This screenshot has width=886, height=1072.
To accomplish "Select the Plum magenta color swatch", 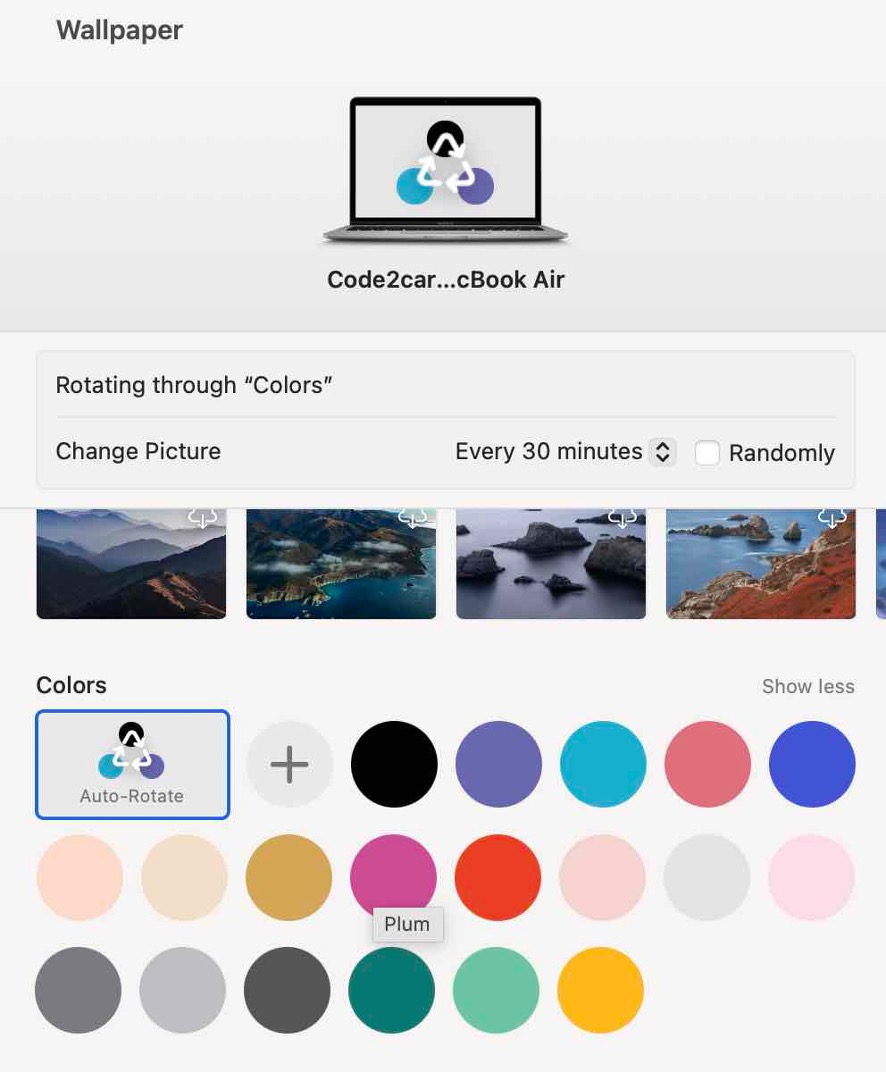I will (x=393, y=877).
